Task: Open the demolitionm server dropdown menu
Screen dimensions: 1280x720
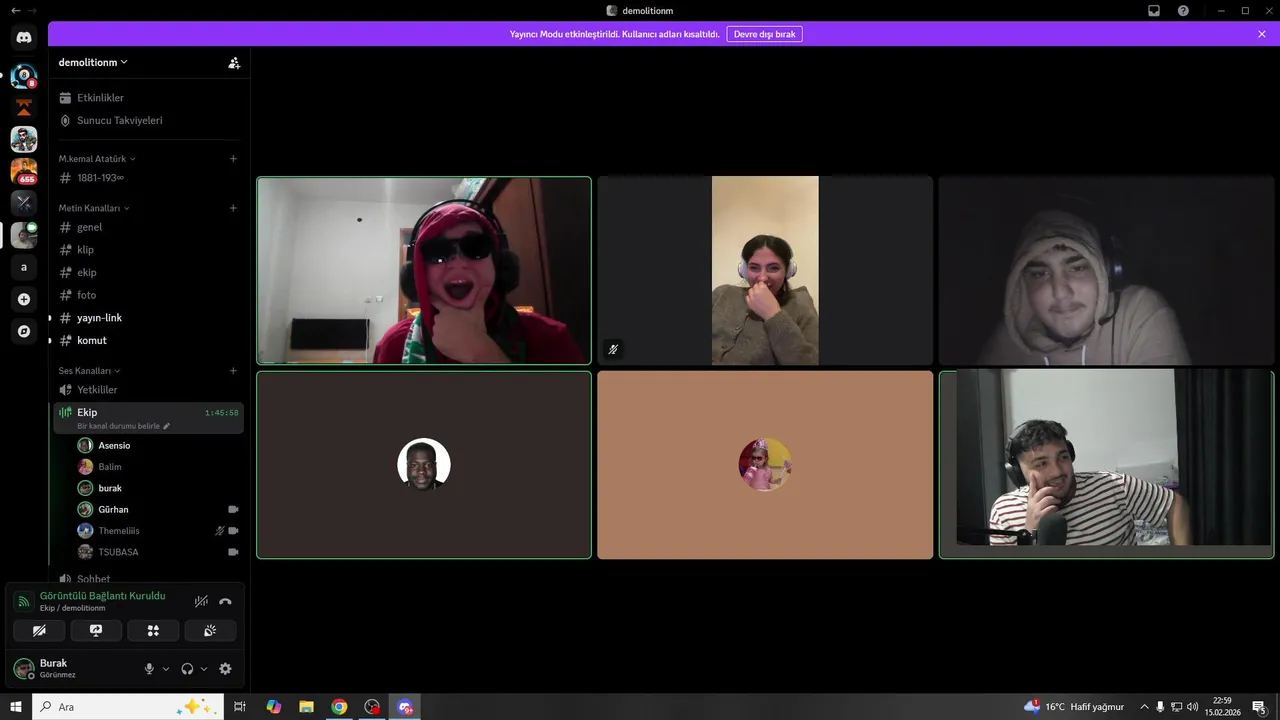Action: pyautogui.click(x=93, y=62)
